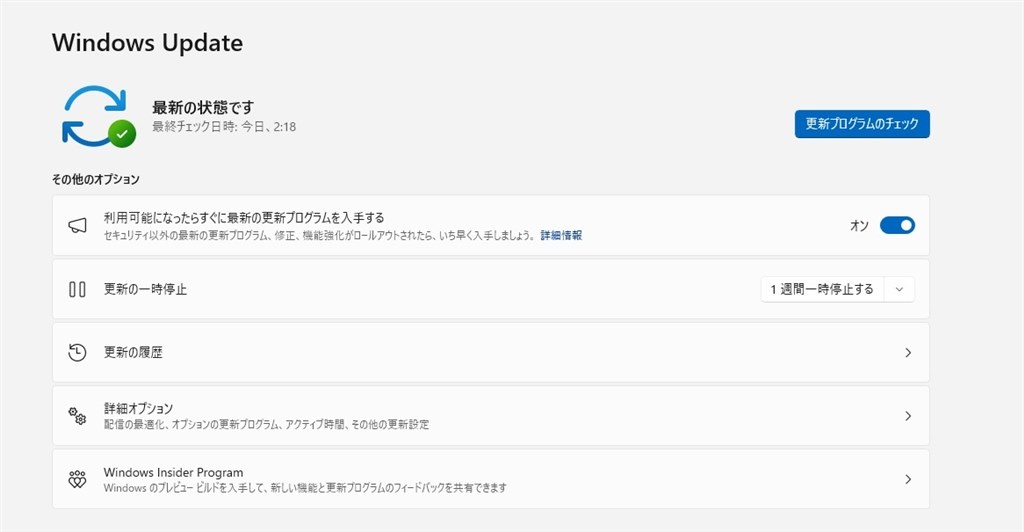Viewport: 1024px width, 532px height.
Task: Click the Windows Update sync status icon
Action: (x=99, y=116)
